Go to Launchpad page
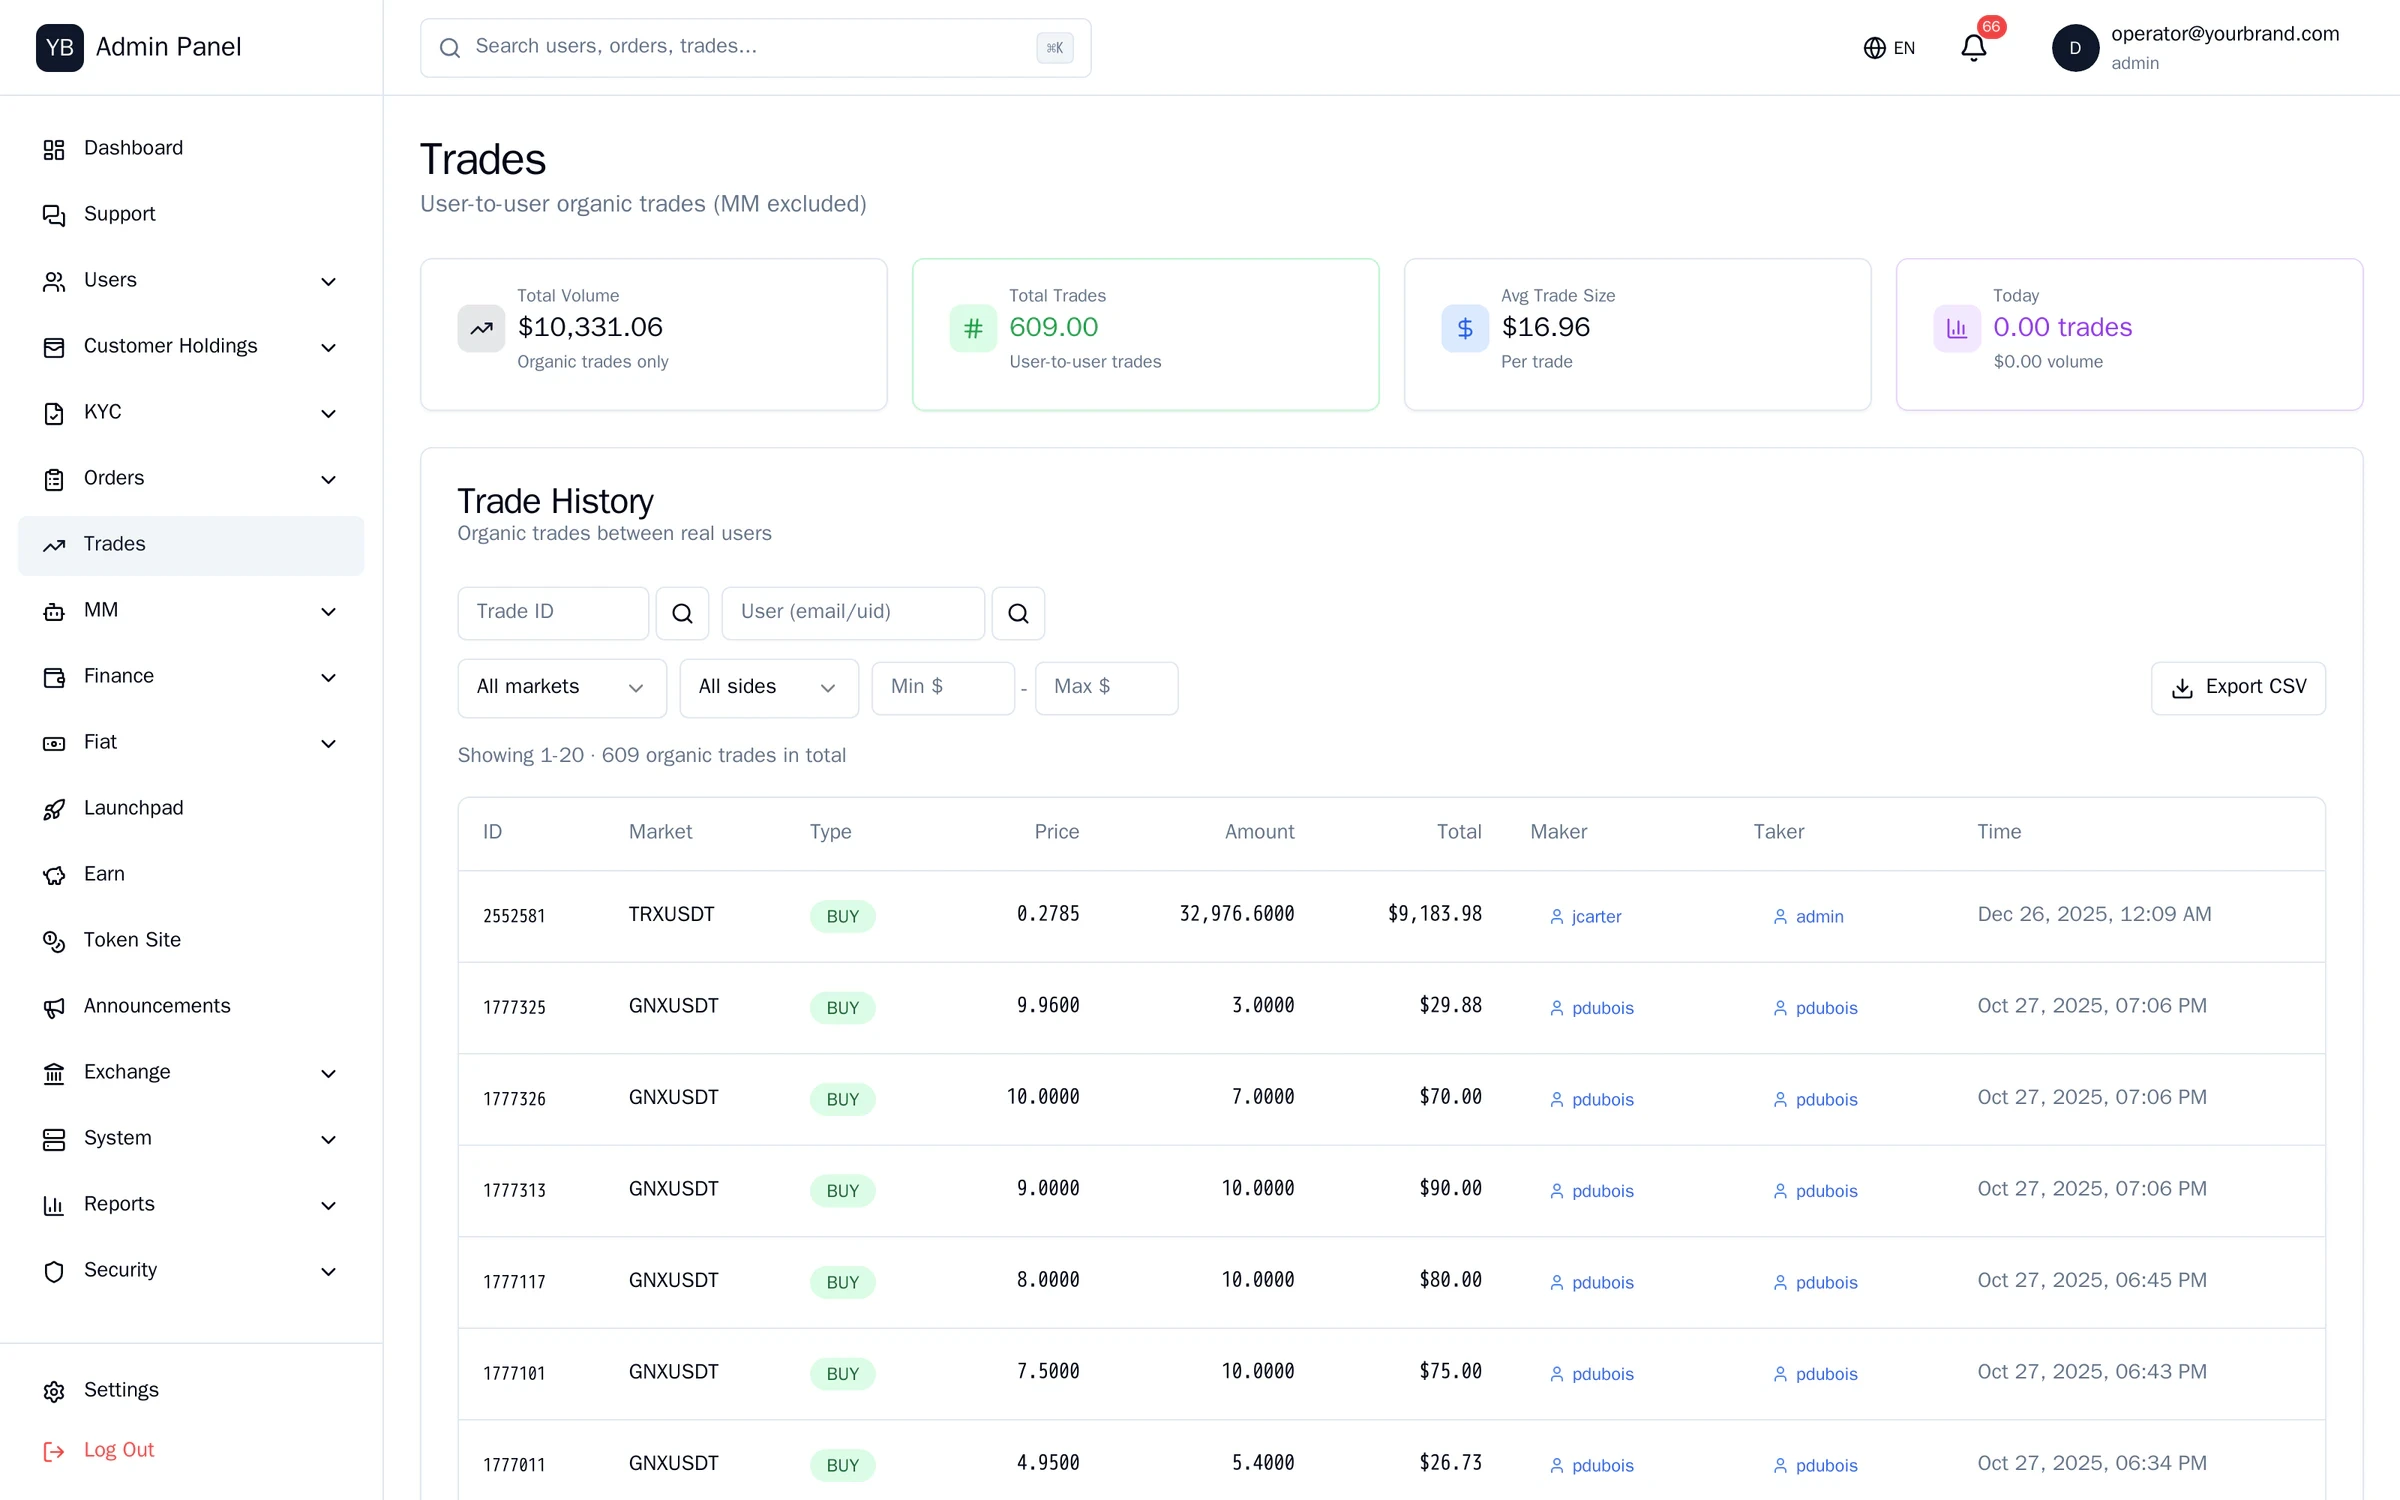 pos(191,808)
